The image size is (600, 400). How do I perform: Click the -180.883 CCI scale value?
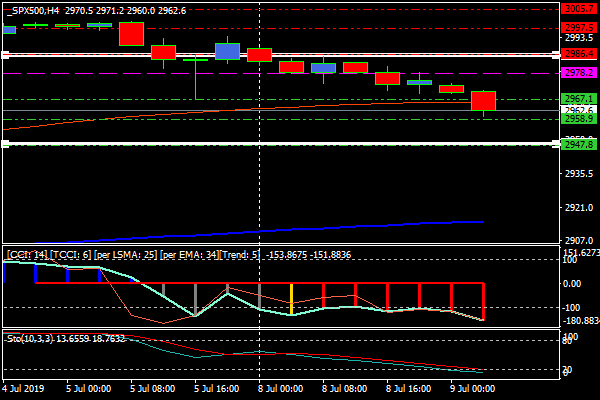(x=580, y=320)
